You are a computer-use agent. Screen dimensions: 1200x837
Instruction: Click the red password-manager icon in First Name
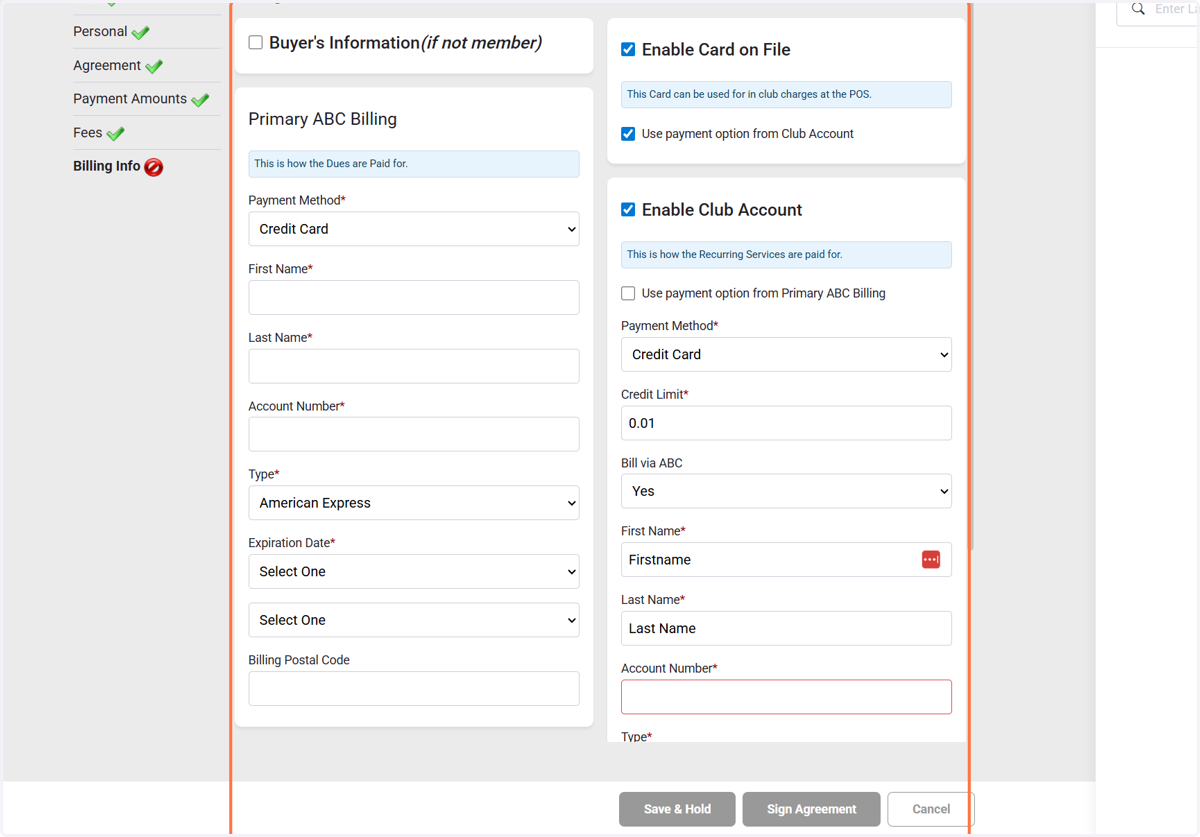[x=931, y=560]
